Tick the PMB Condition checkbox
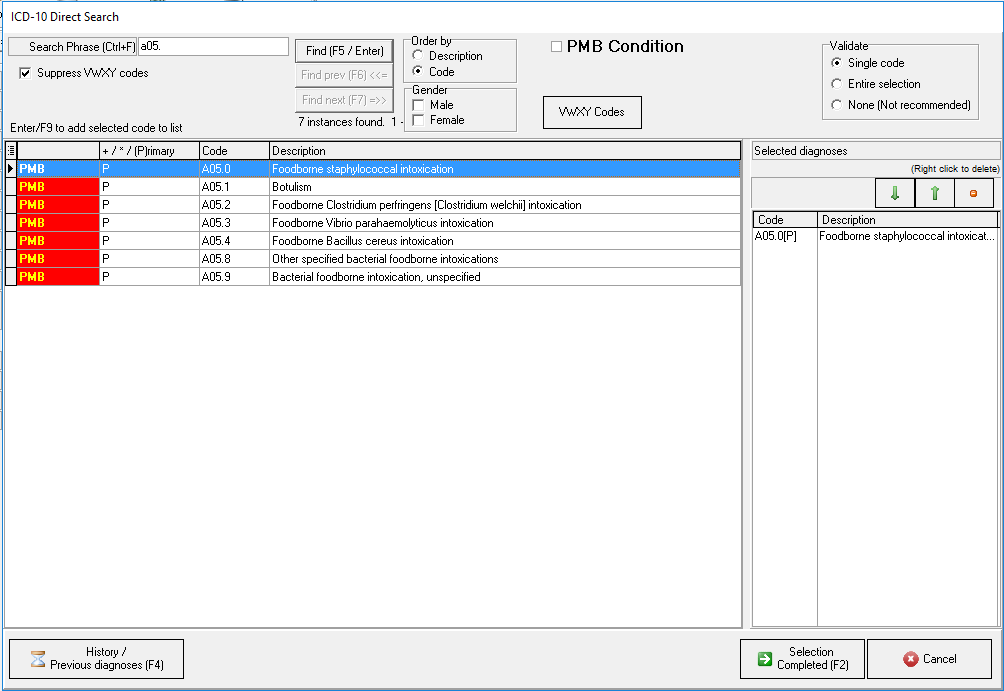Viewport: 1004px width, 691px height. [557, 47]
